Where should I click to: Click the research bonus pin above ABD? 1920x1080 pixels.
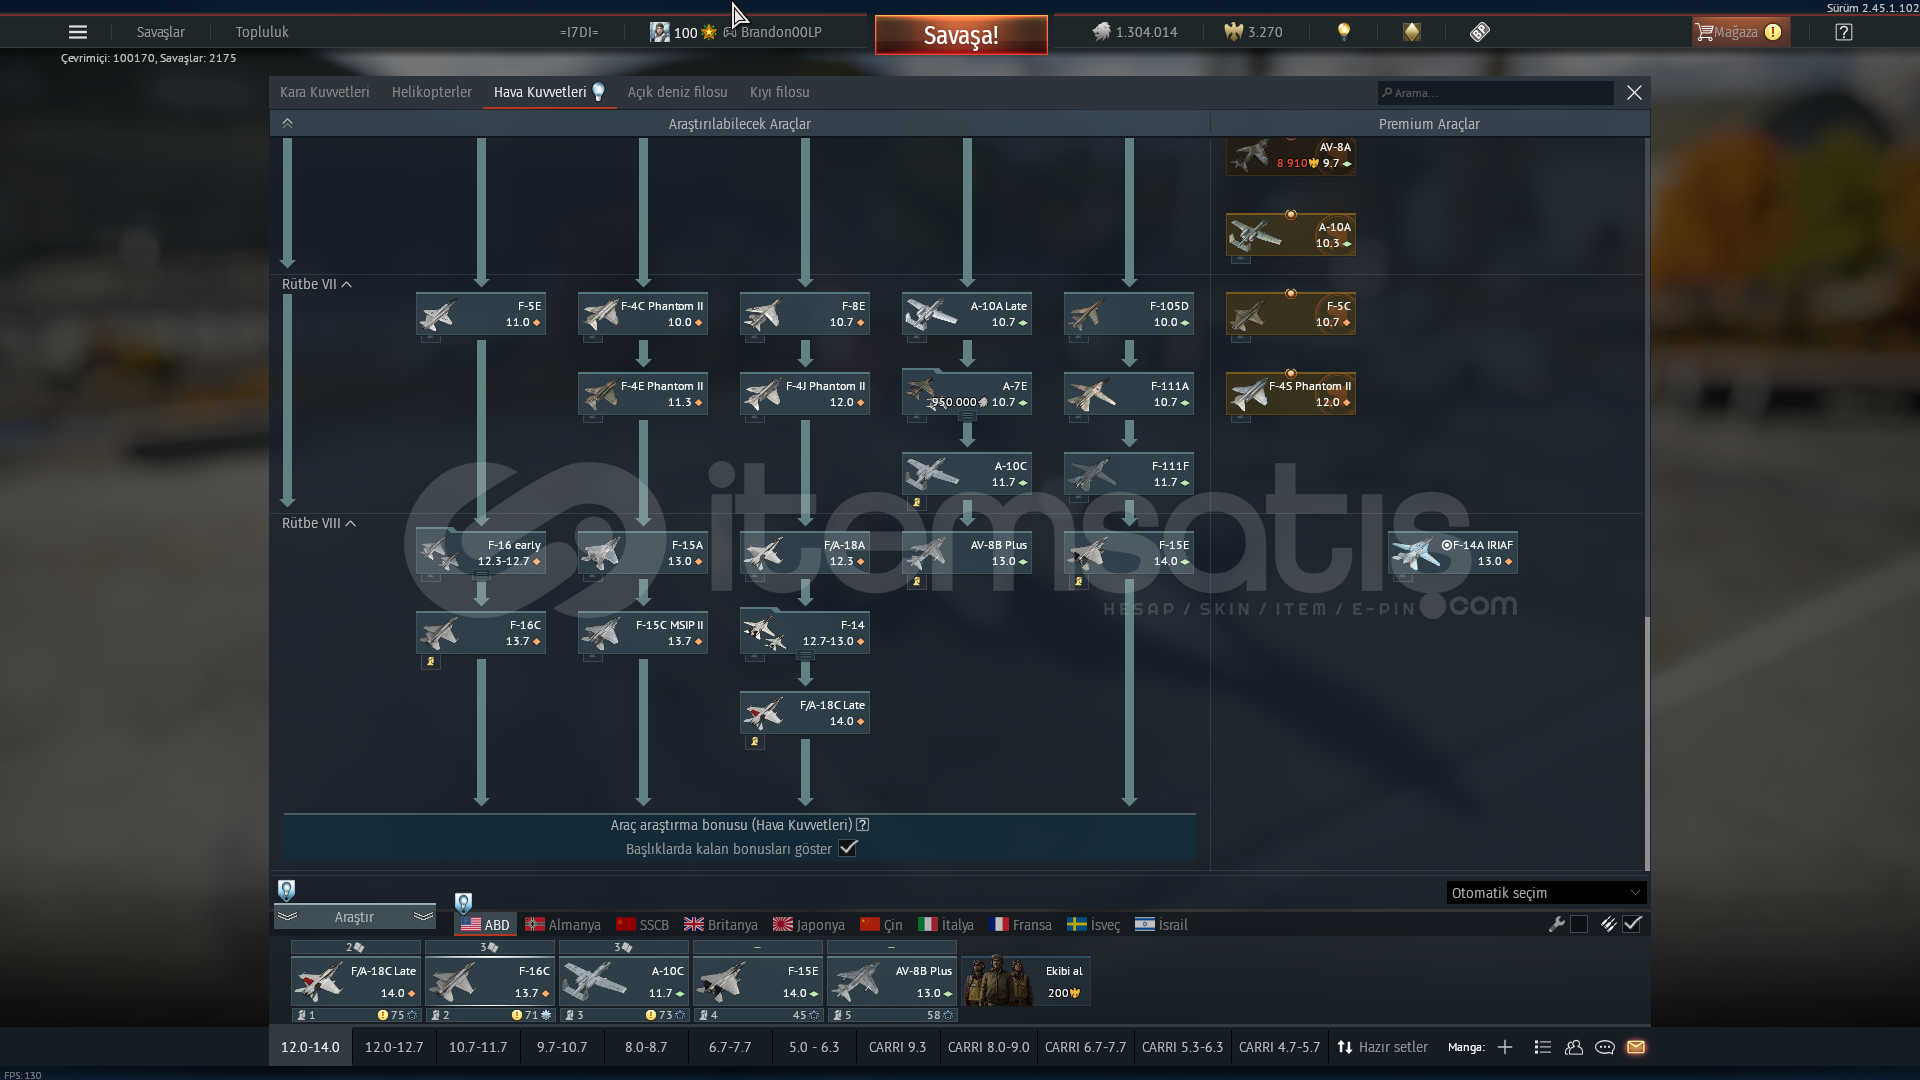coord(463,903)
